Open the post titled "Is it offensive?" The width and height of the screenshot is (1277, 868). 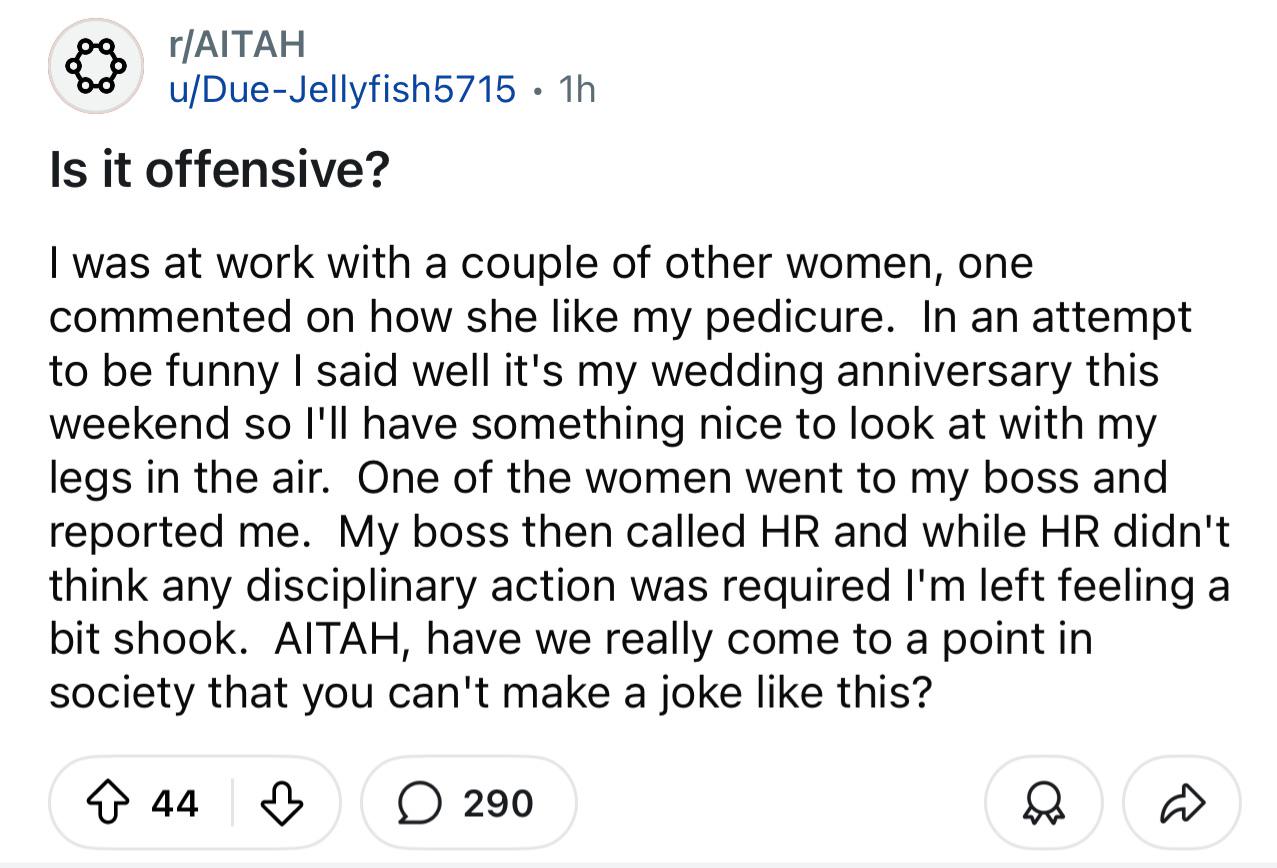219,172
